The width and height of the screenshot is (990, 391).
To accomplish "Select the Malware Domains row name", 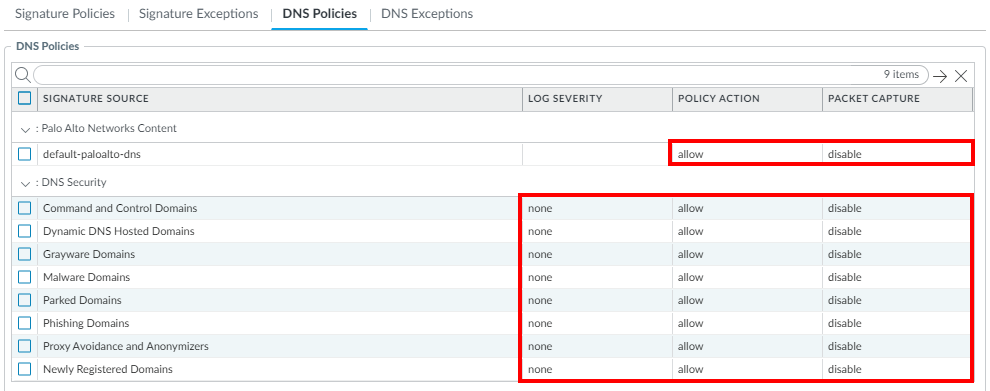I will (x=86, y=277).
